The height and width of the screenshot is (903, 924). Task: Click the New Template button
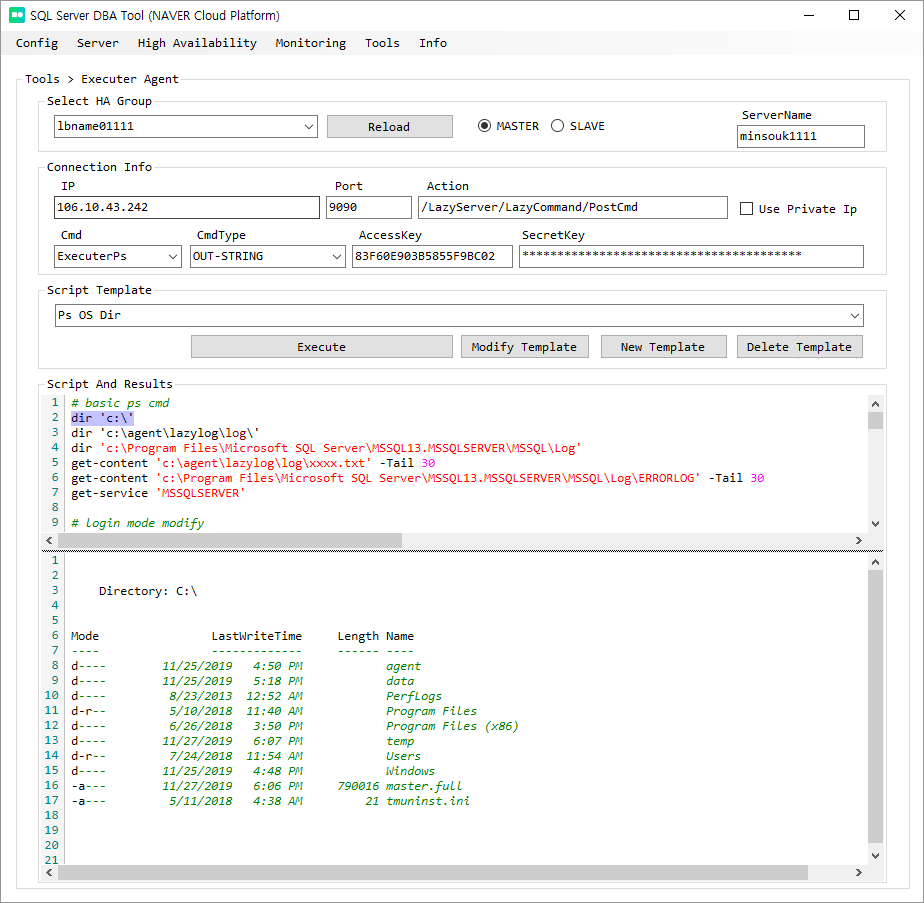663,347
